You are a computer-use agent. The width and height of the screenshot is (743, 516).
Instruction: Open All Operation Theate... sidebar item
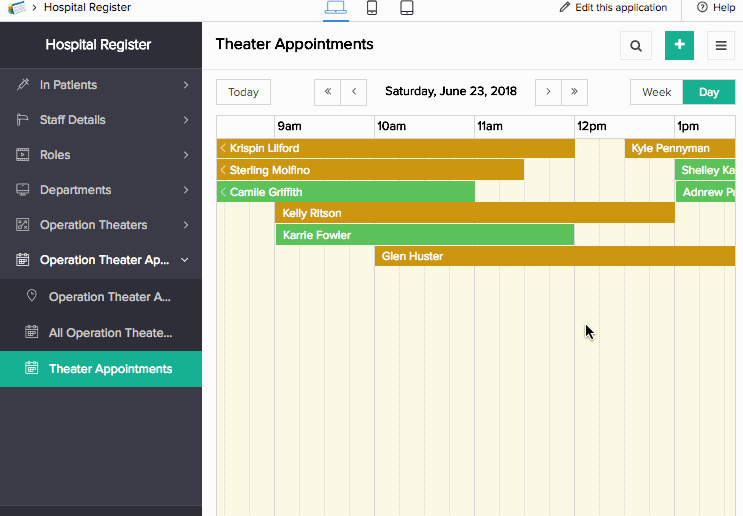click(101, 333)
